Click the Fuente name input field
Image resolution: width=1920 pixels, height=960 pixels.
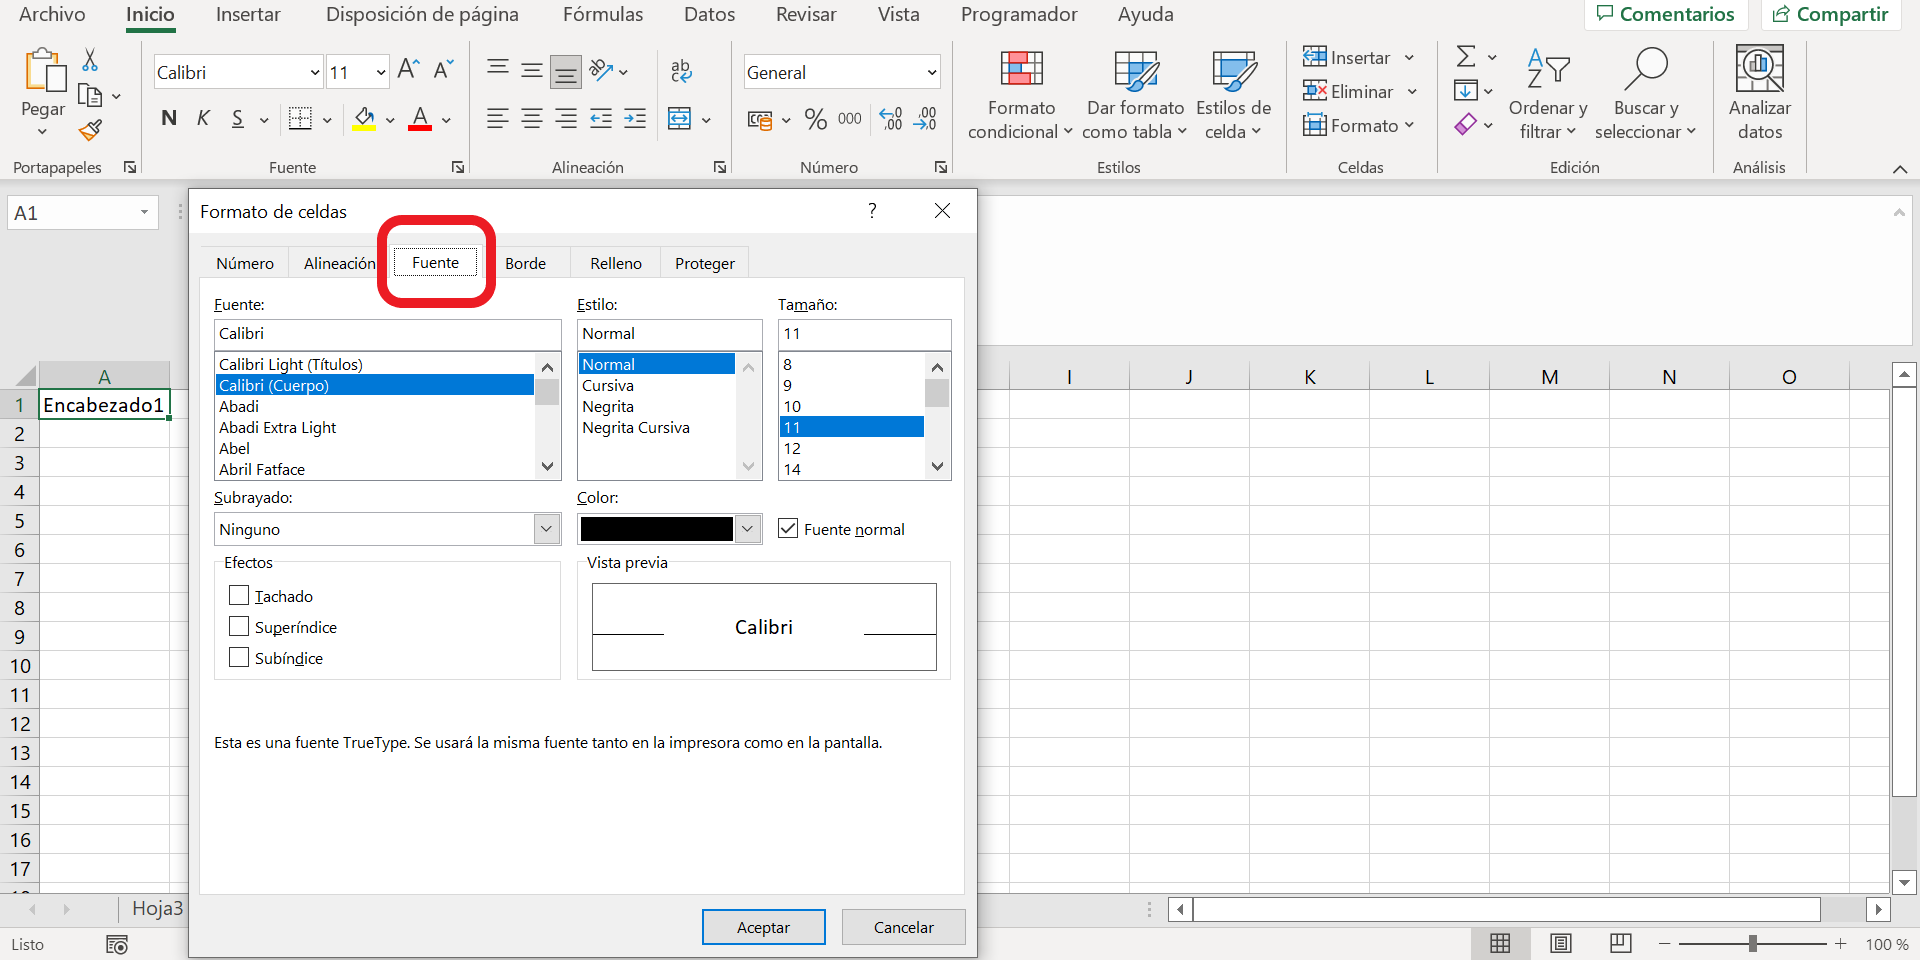pyautogui.click(x=387, y=334)
